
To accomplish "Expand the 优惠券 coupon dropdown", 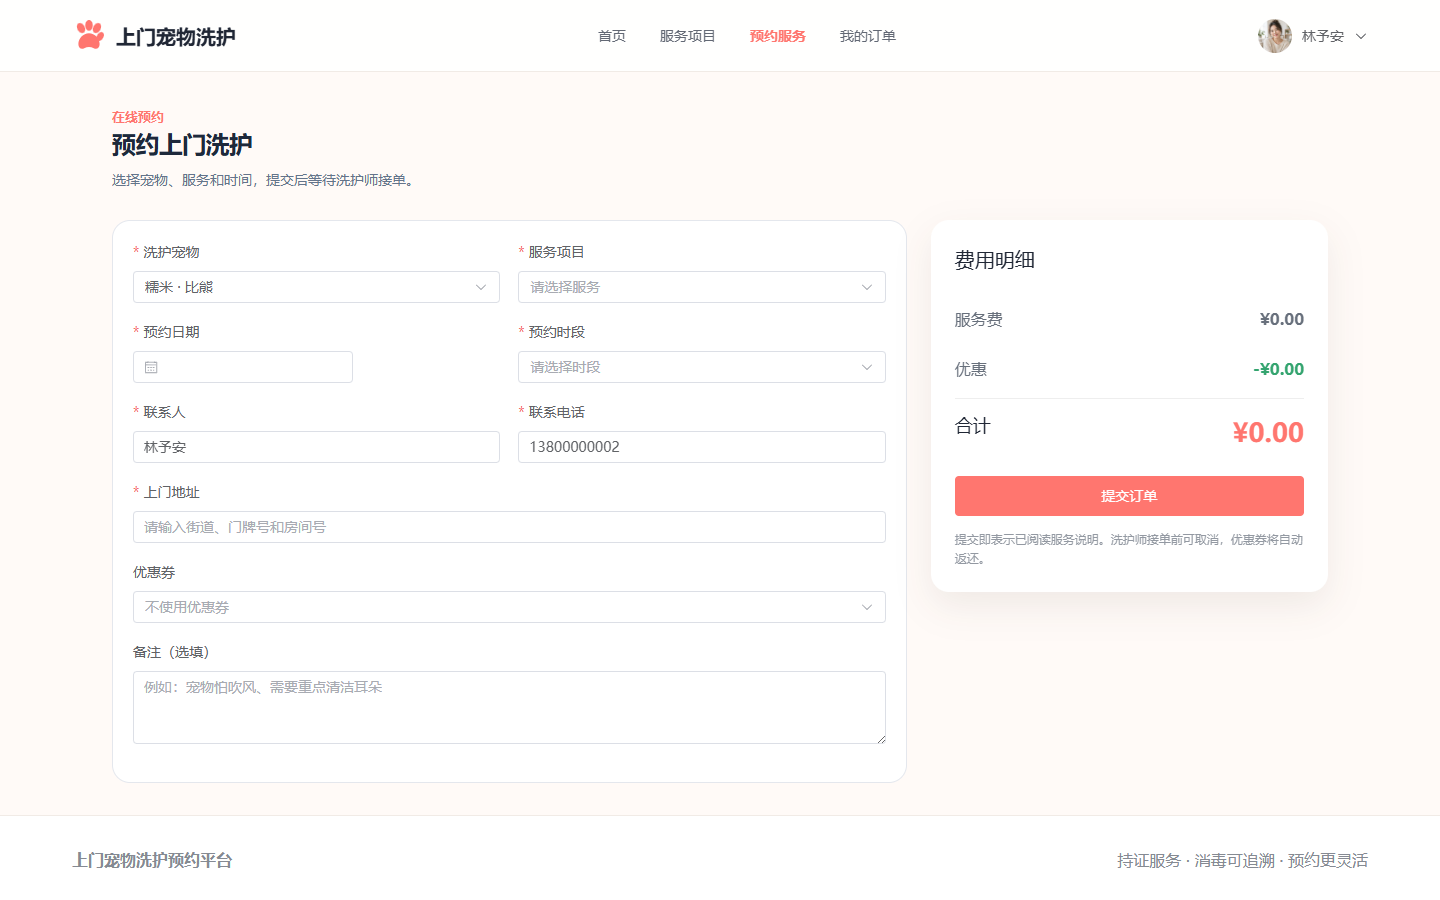I will point(509,607).
